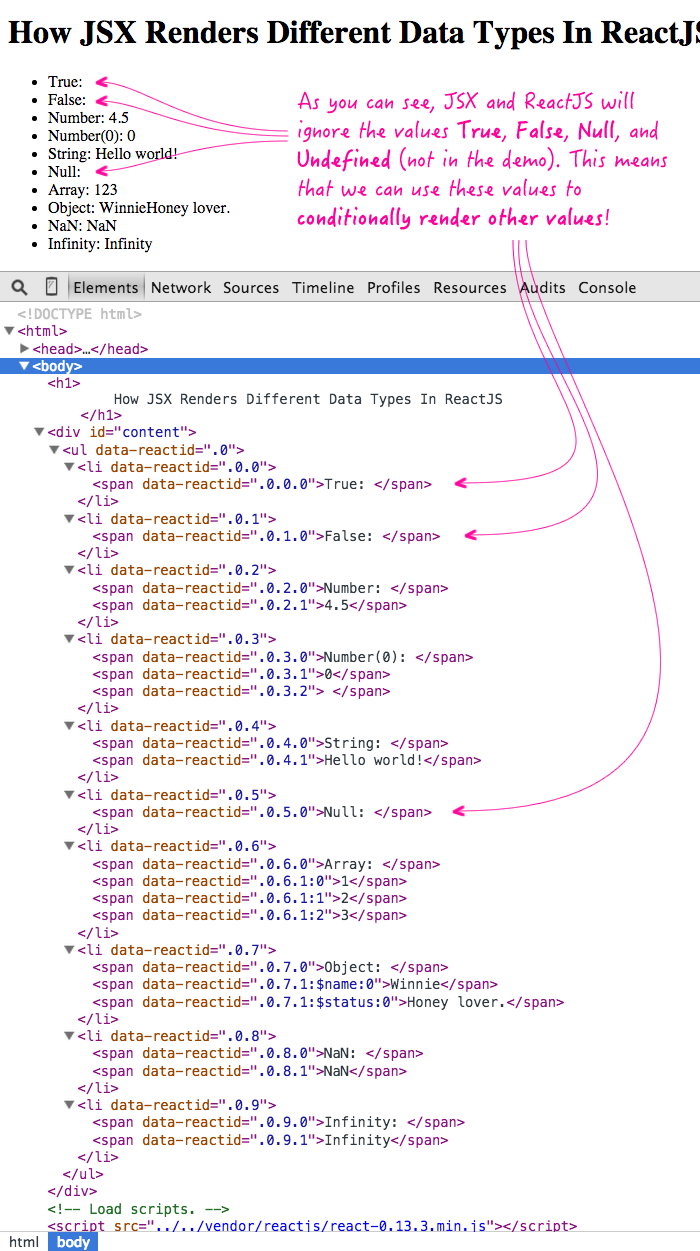This screenshot has height=1251, width=700.
Task: Open the Resources tab
Action: [x=470, y=287]
